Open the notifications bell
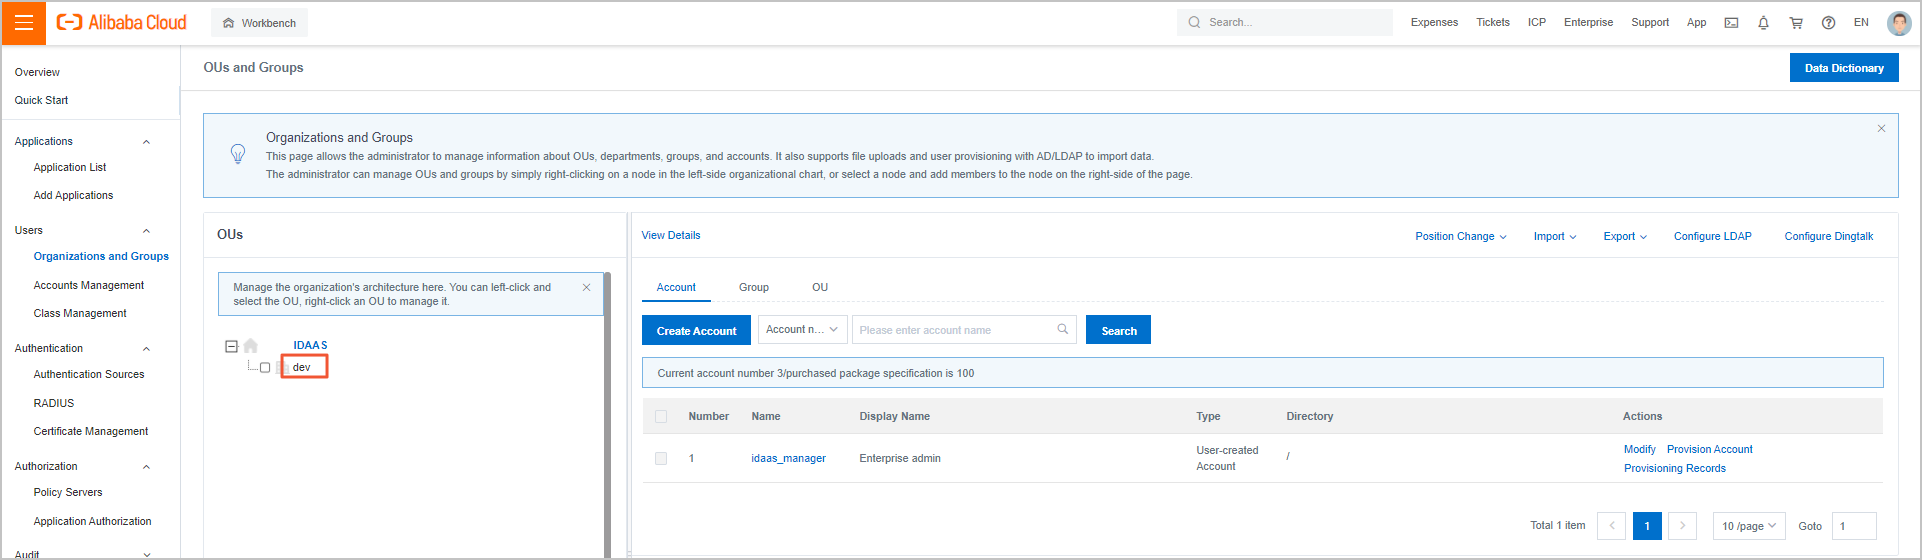Image resolution: width=1922 pixels, height=560 pixels. tap(1763, 23)
